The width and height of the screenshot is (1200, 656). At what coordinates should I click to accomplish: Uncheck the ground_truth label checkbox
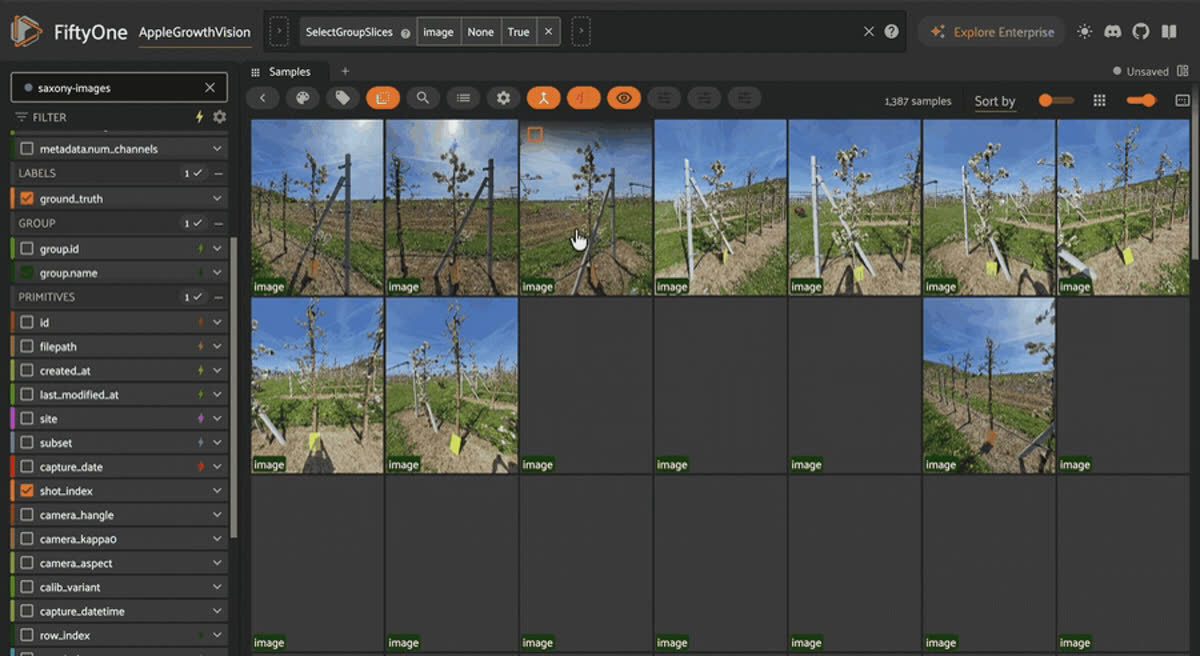(x=27, y=199)
